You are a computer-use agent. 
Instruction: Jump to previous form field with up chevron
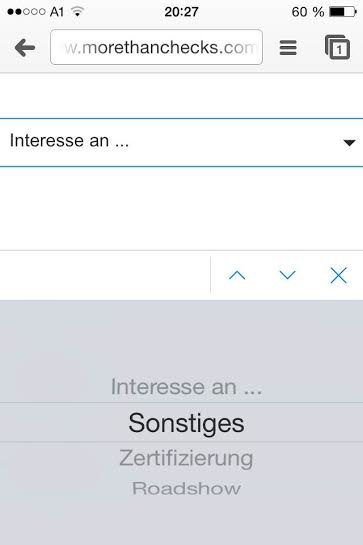tap(237, 275)
